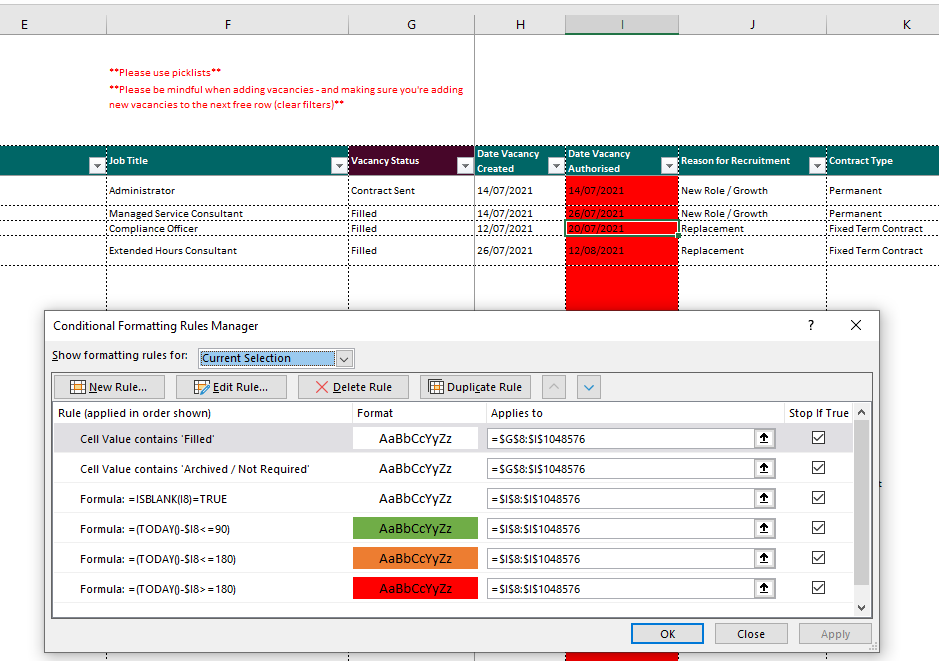
Task: Move rule down with the arrow button
Action: coord(588,387)
